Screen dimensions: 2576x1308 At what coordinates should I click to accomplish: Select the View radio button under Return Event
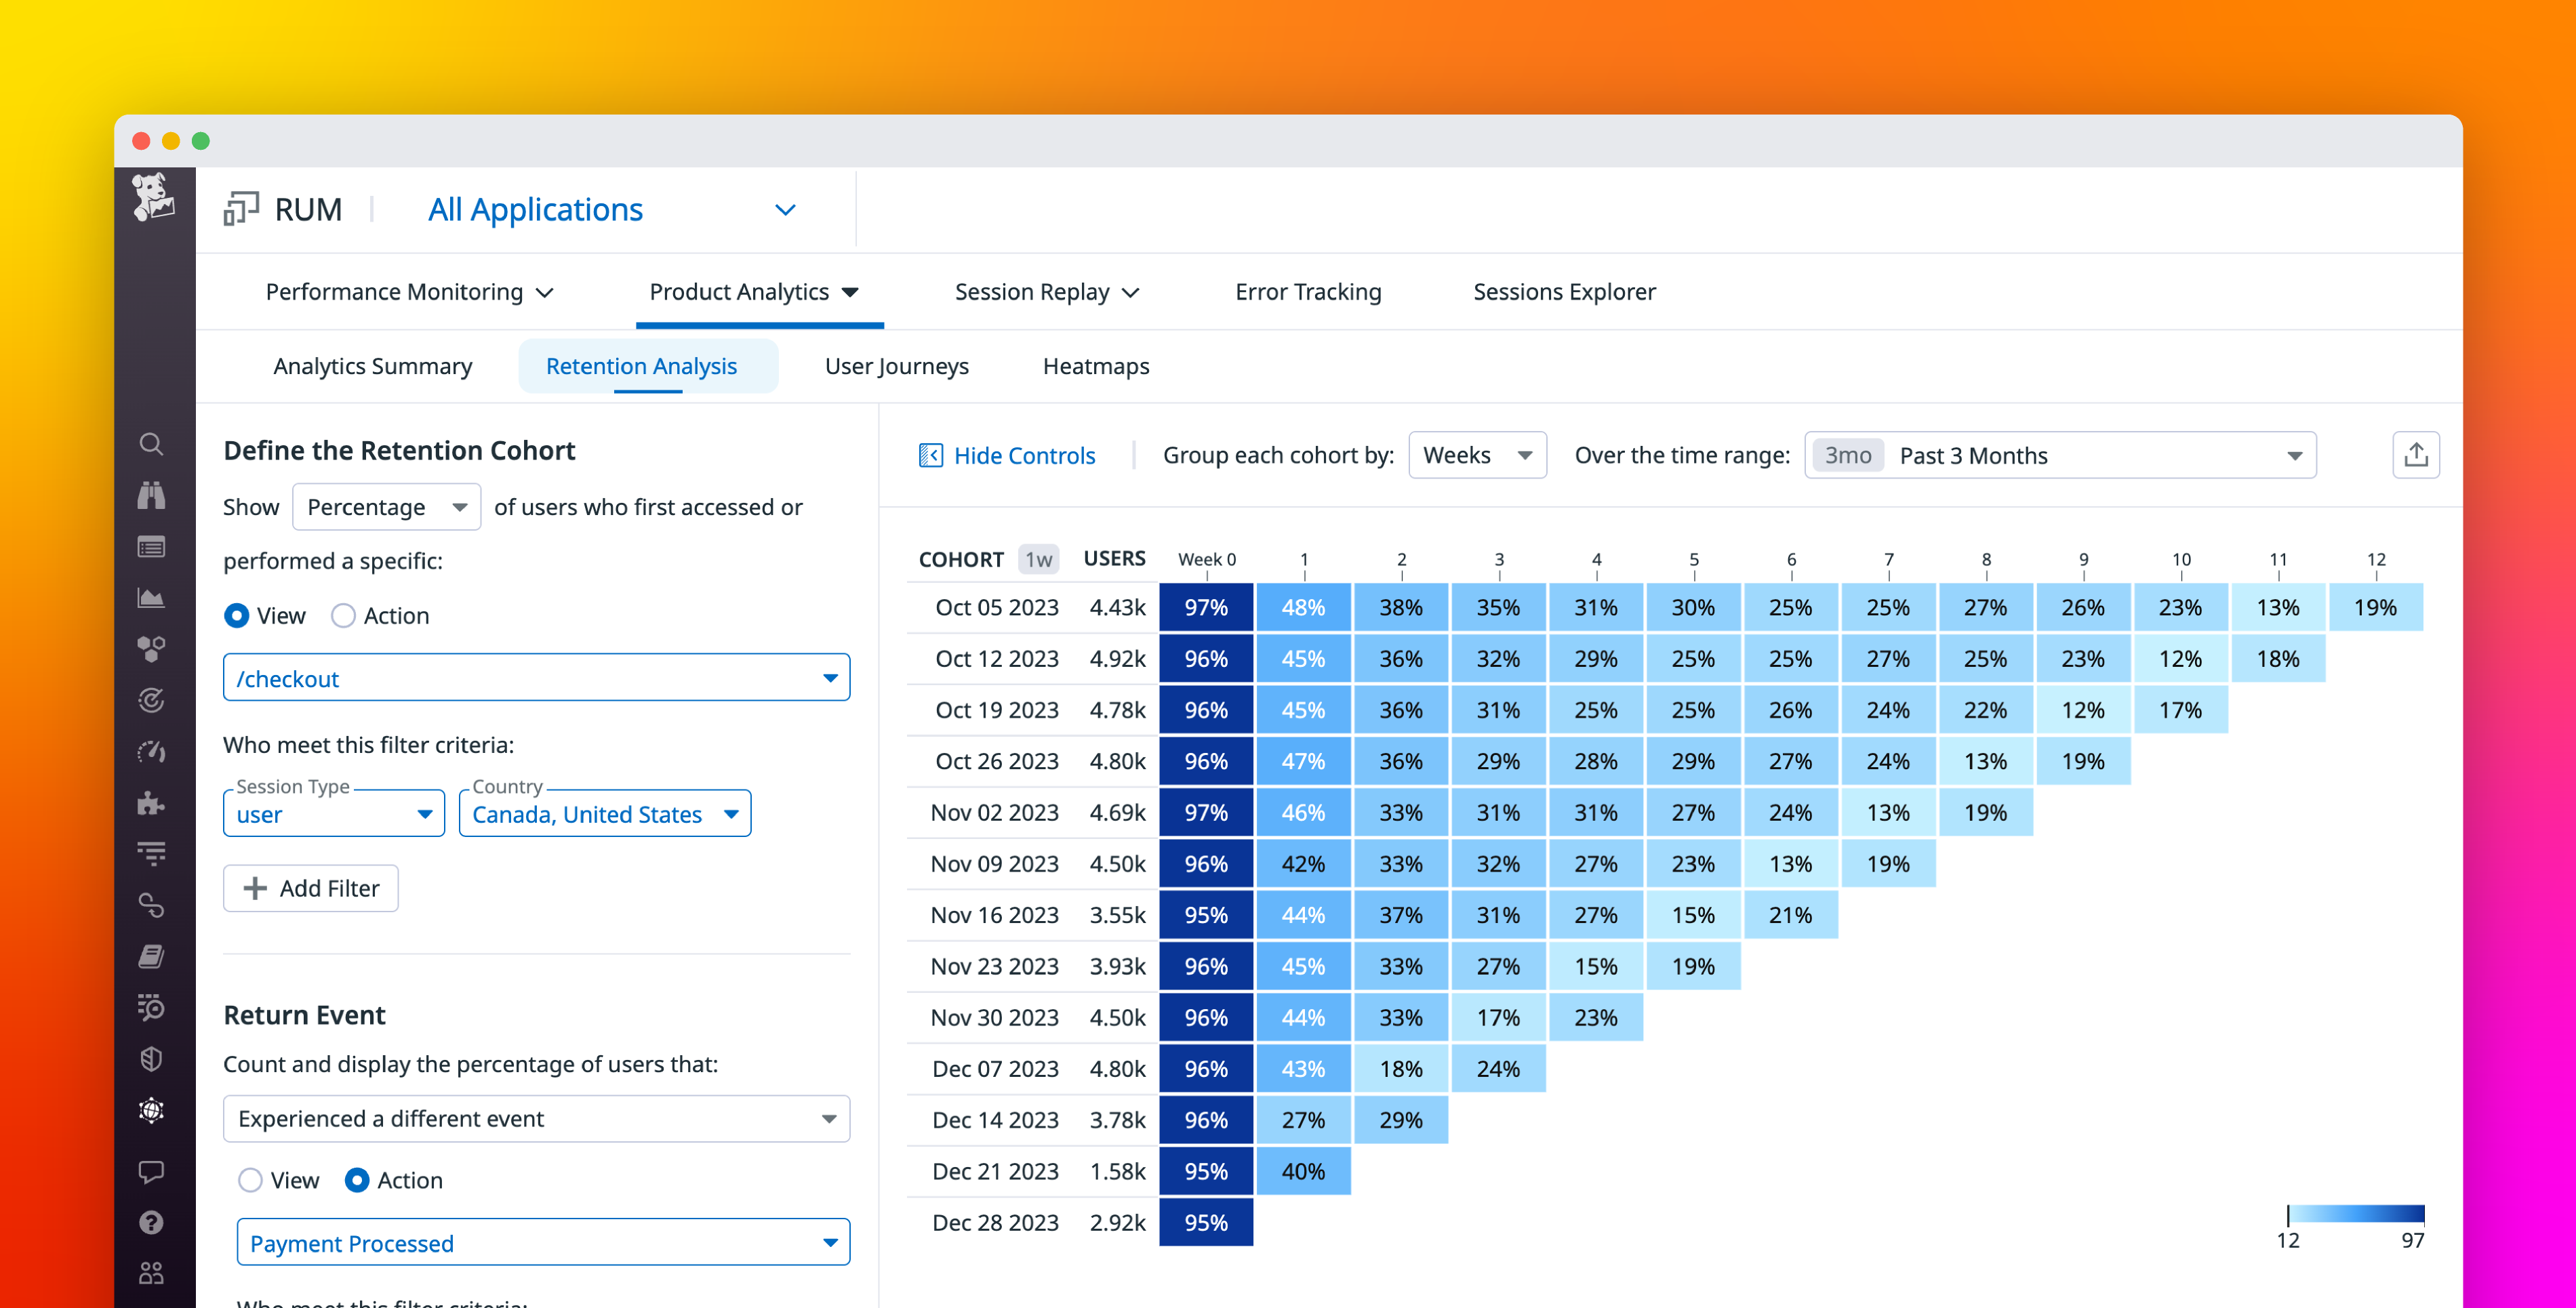point(249,1180)
